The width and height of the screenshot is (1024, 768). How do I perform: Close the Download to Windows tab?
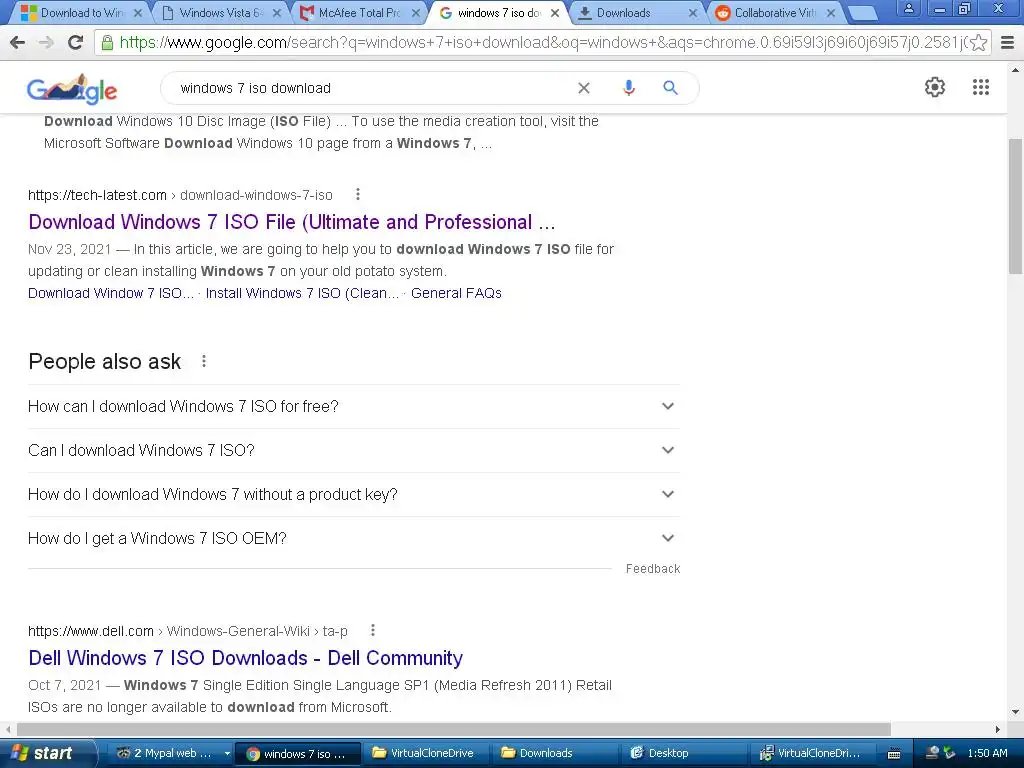pos(138,12)
